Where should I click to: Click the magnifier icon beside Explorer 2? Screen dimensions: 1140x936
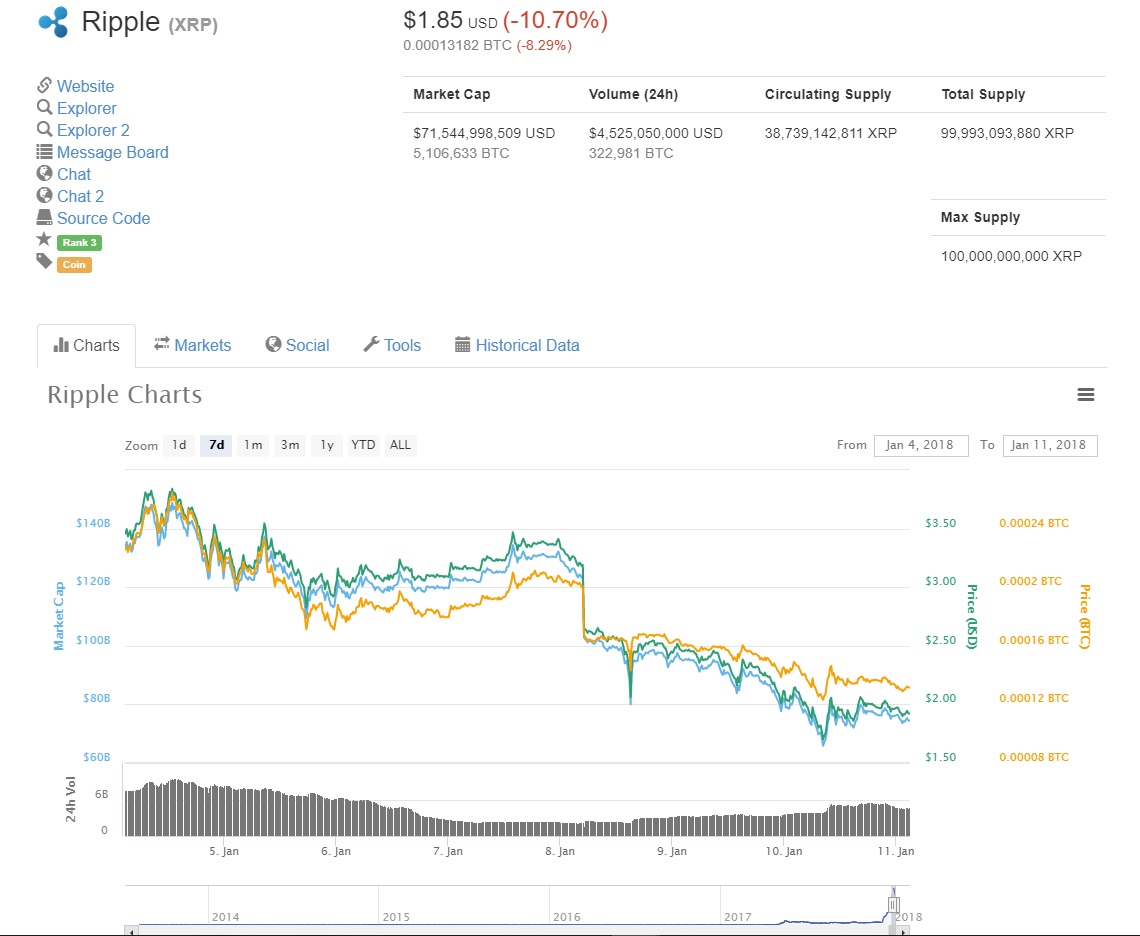(x=44, y=129)
